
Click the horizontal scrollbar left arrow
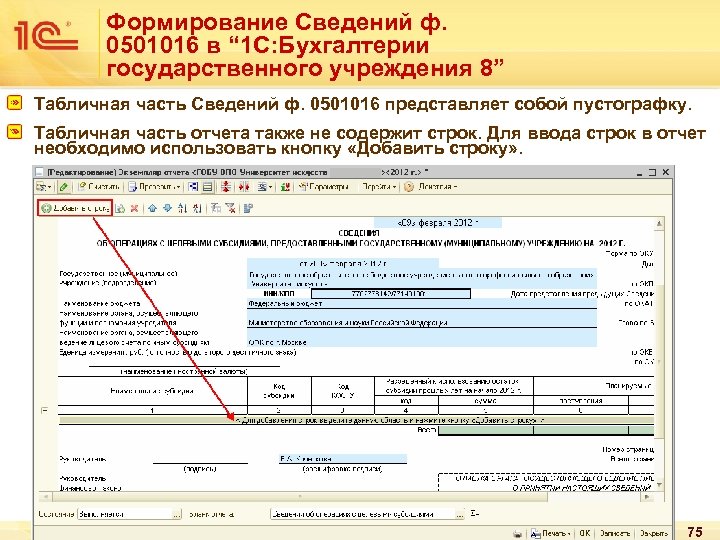tap(45, 497)
